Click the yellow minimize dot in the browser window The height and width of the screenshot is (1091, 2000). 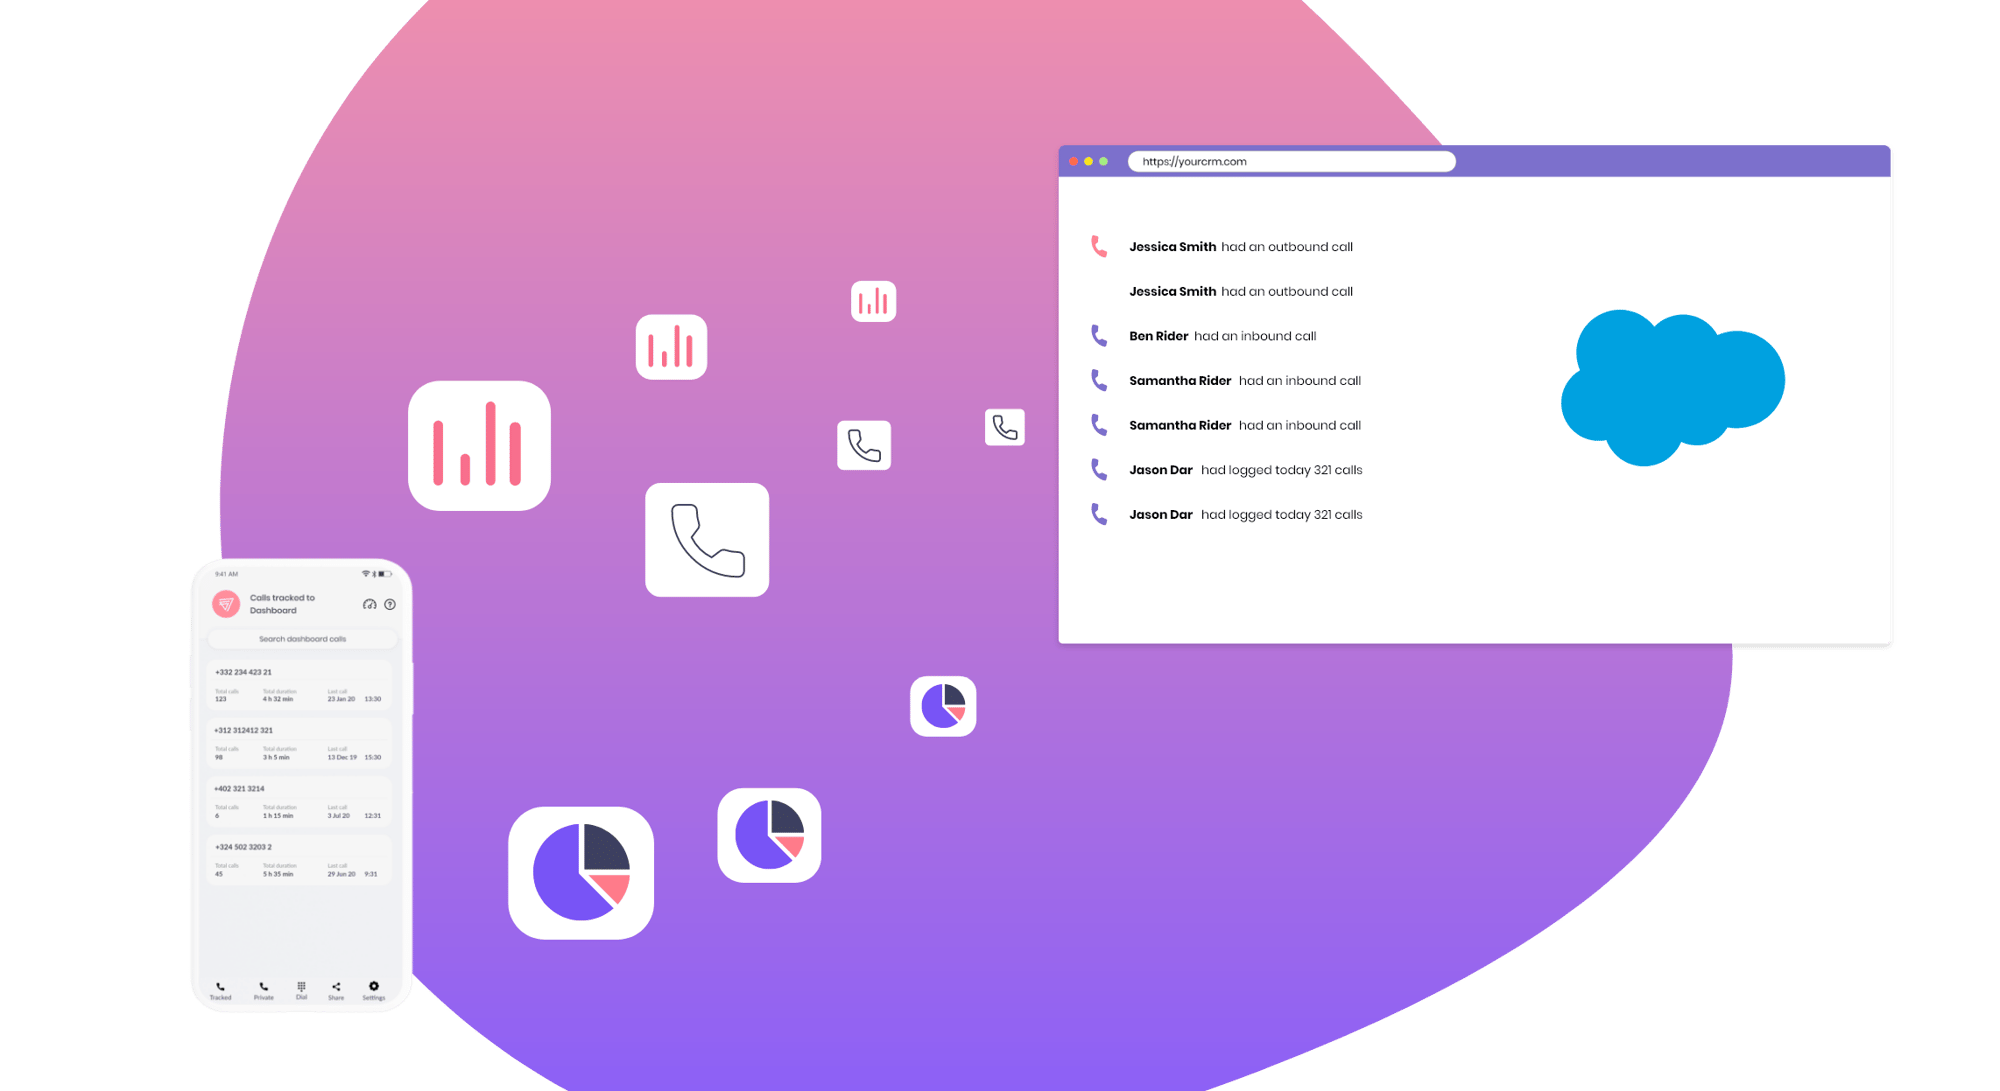coord(1089,161)
